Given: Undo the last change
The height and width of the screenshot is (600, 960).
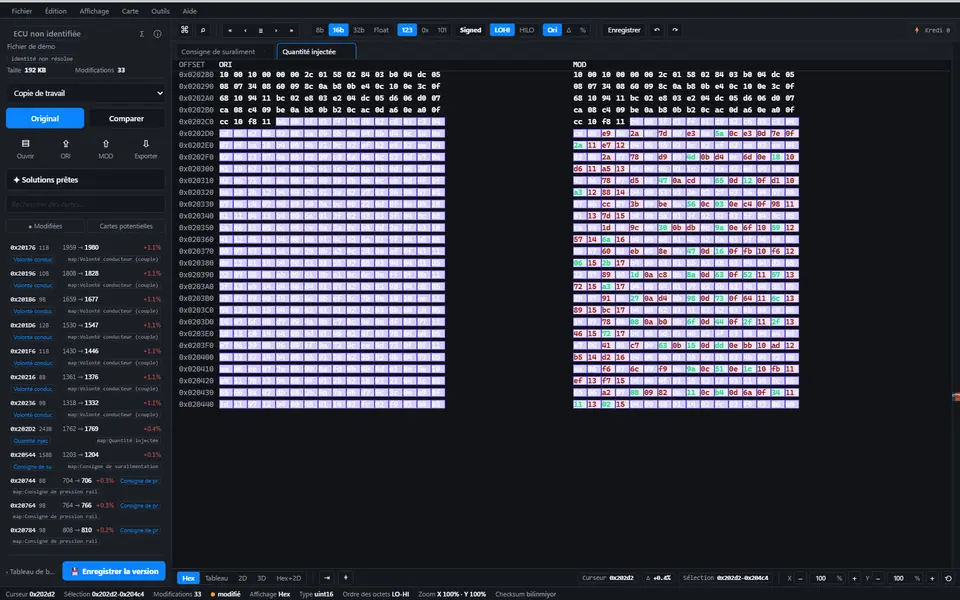Looking at the screenshot, I should pos(657,30).
